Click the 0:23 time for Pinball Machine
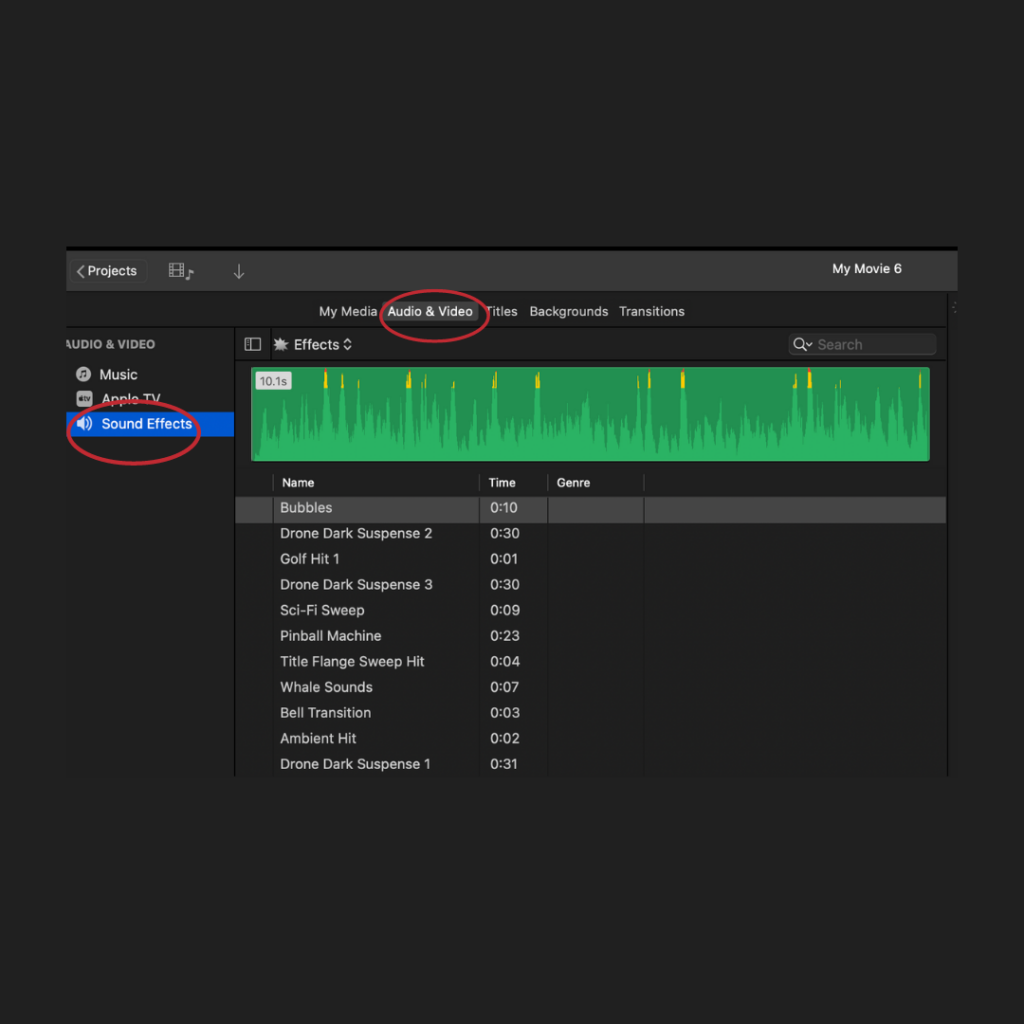Screen dimensions: 1024x1024 (505, 636)
